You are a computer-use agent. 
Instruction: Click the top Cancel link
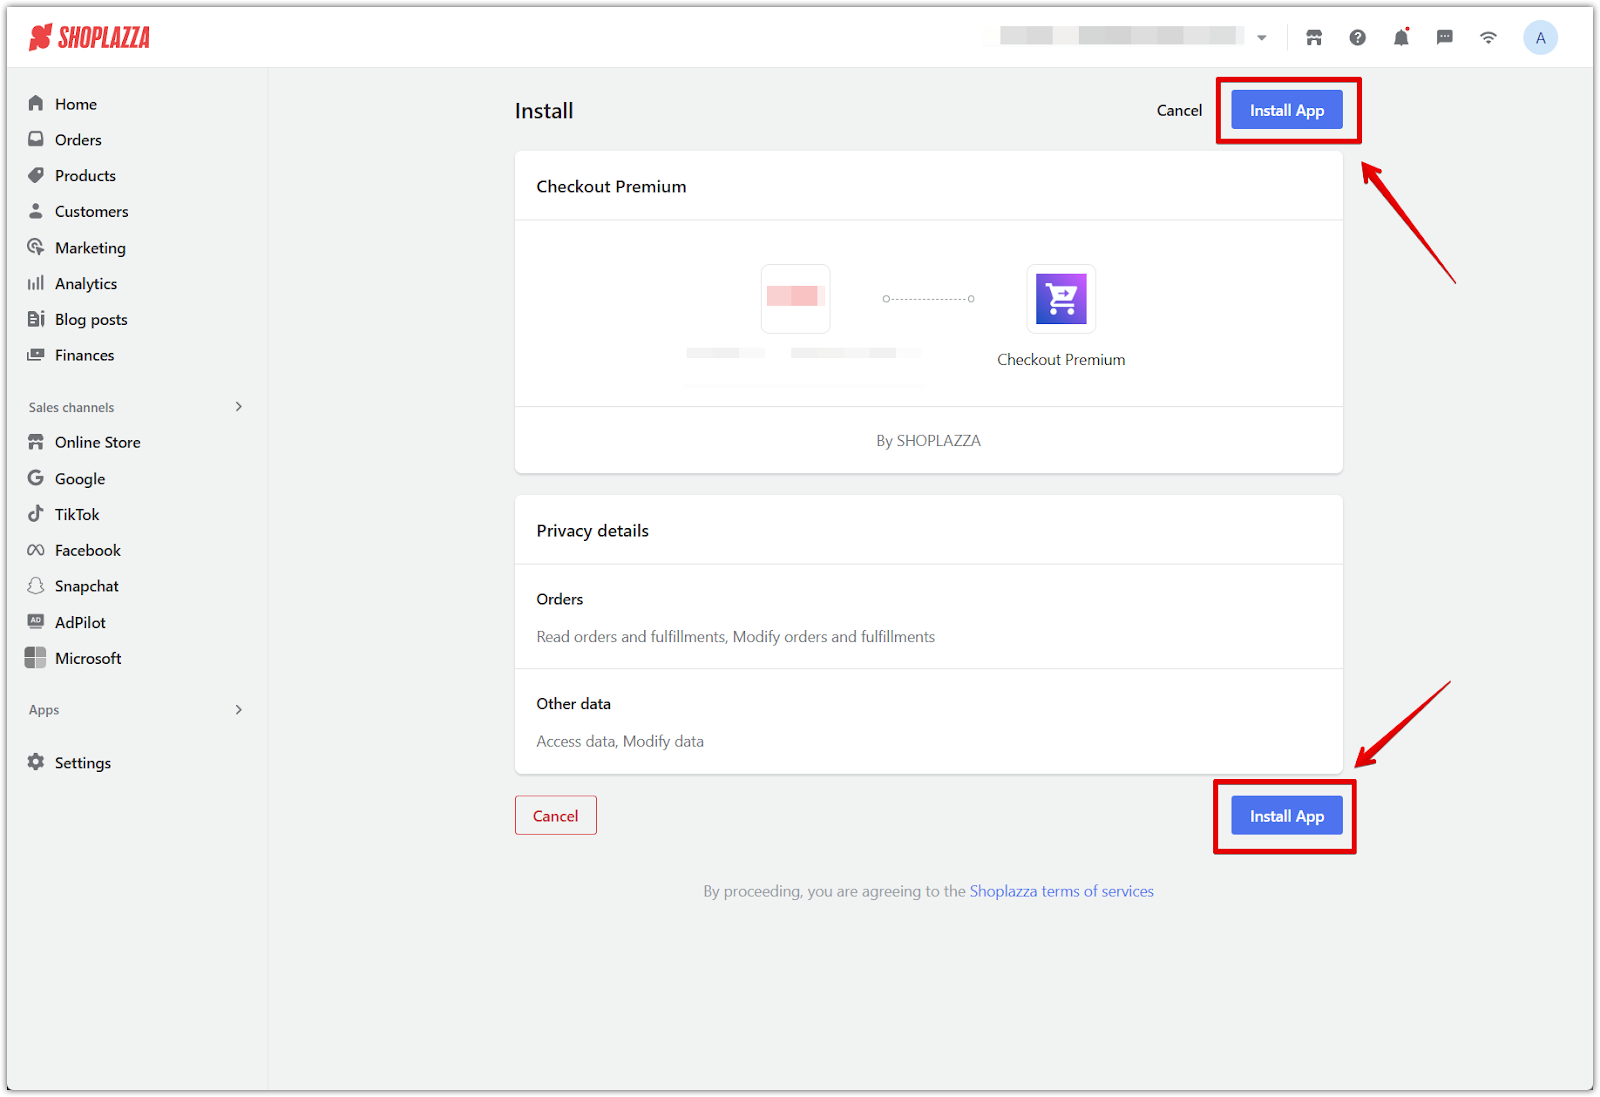click(1179, 110)
